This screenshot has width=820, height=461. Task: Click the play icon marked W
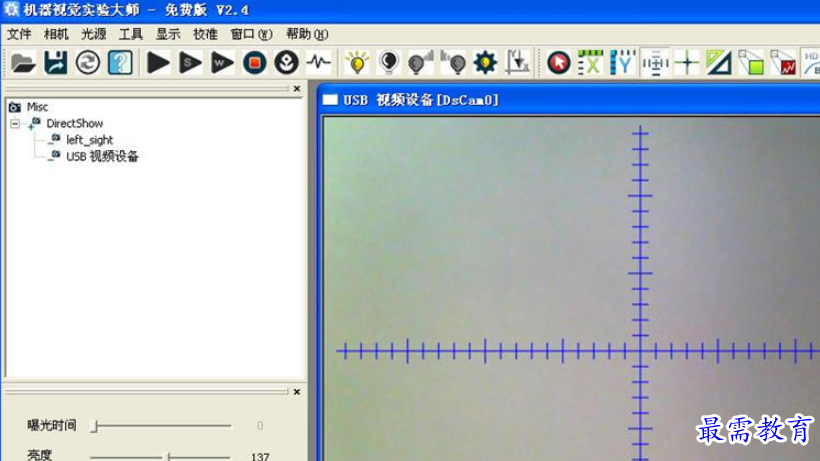pyautogui.click(x=222, y=63)
